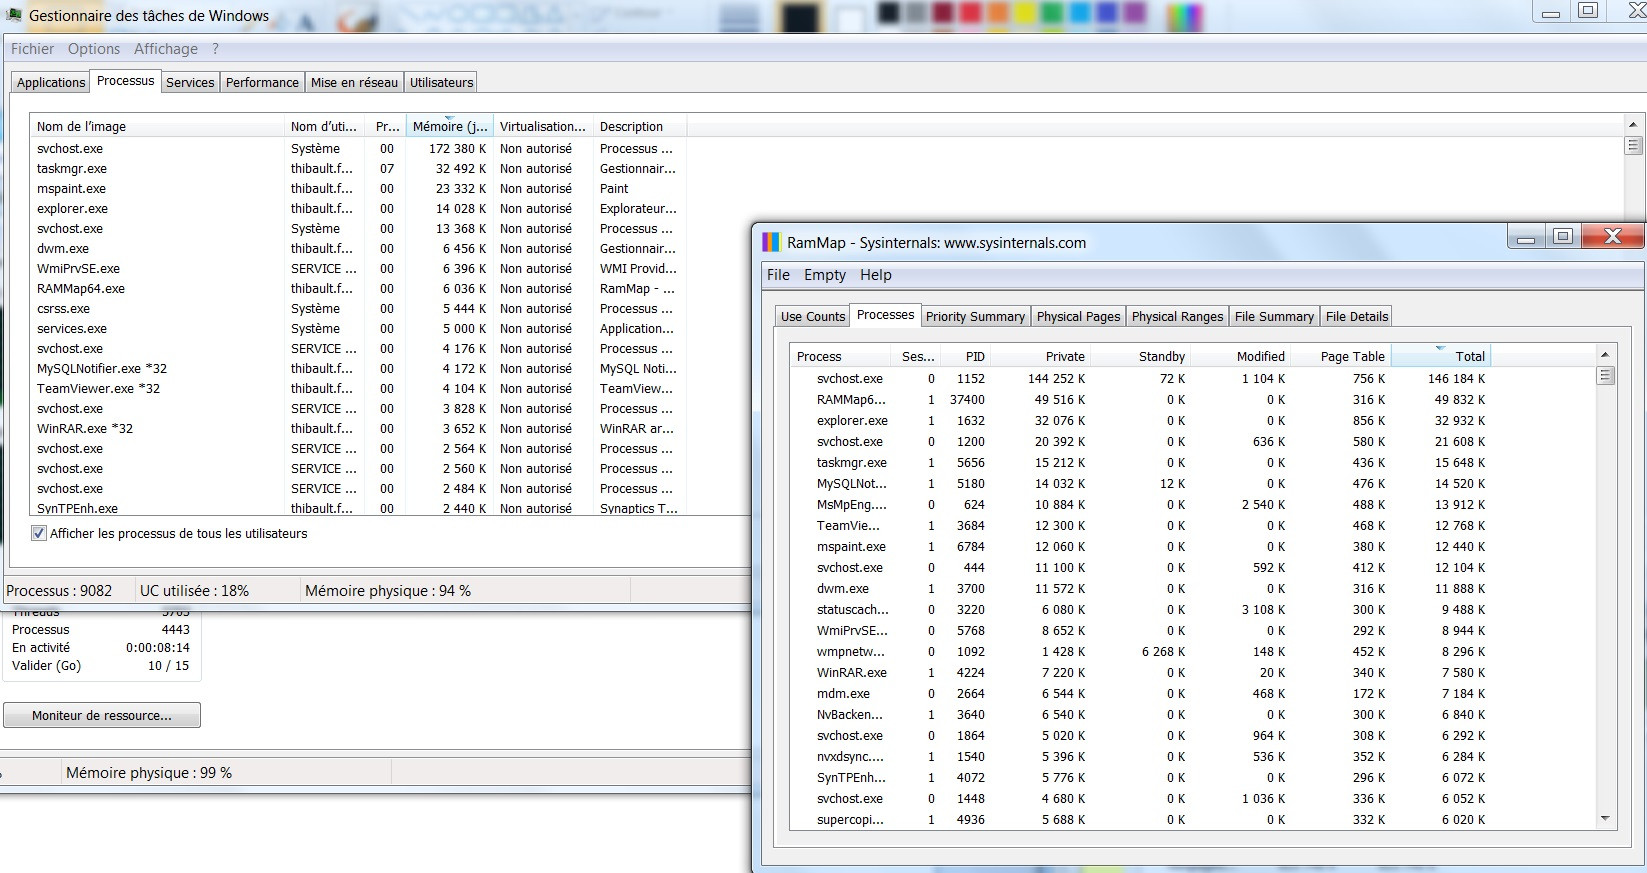Select the csrss.exe process row

tap(358, 309)
